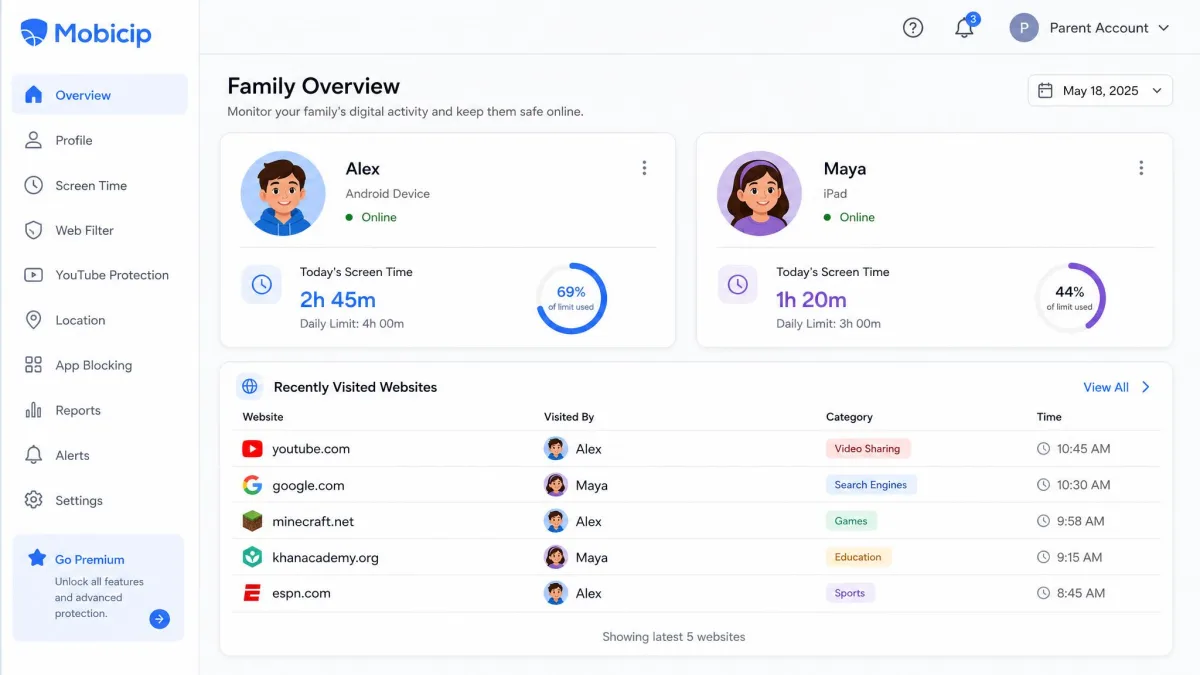Click the View All link
Viewport: 1200px width, 675px height.
click(1106, 387)
